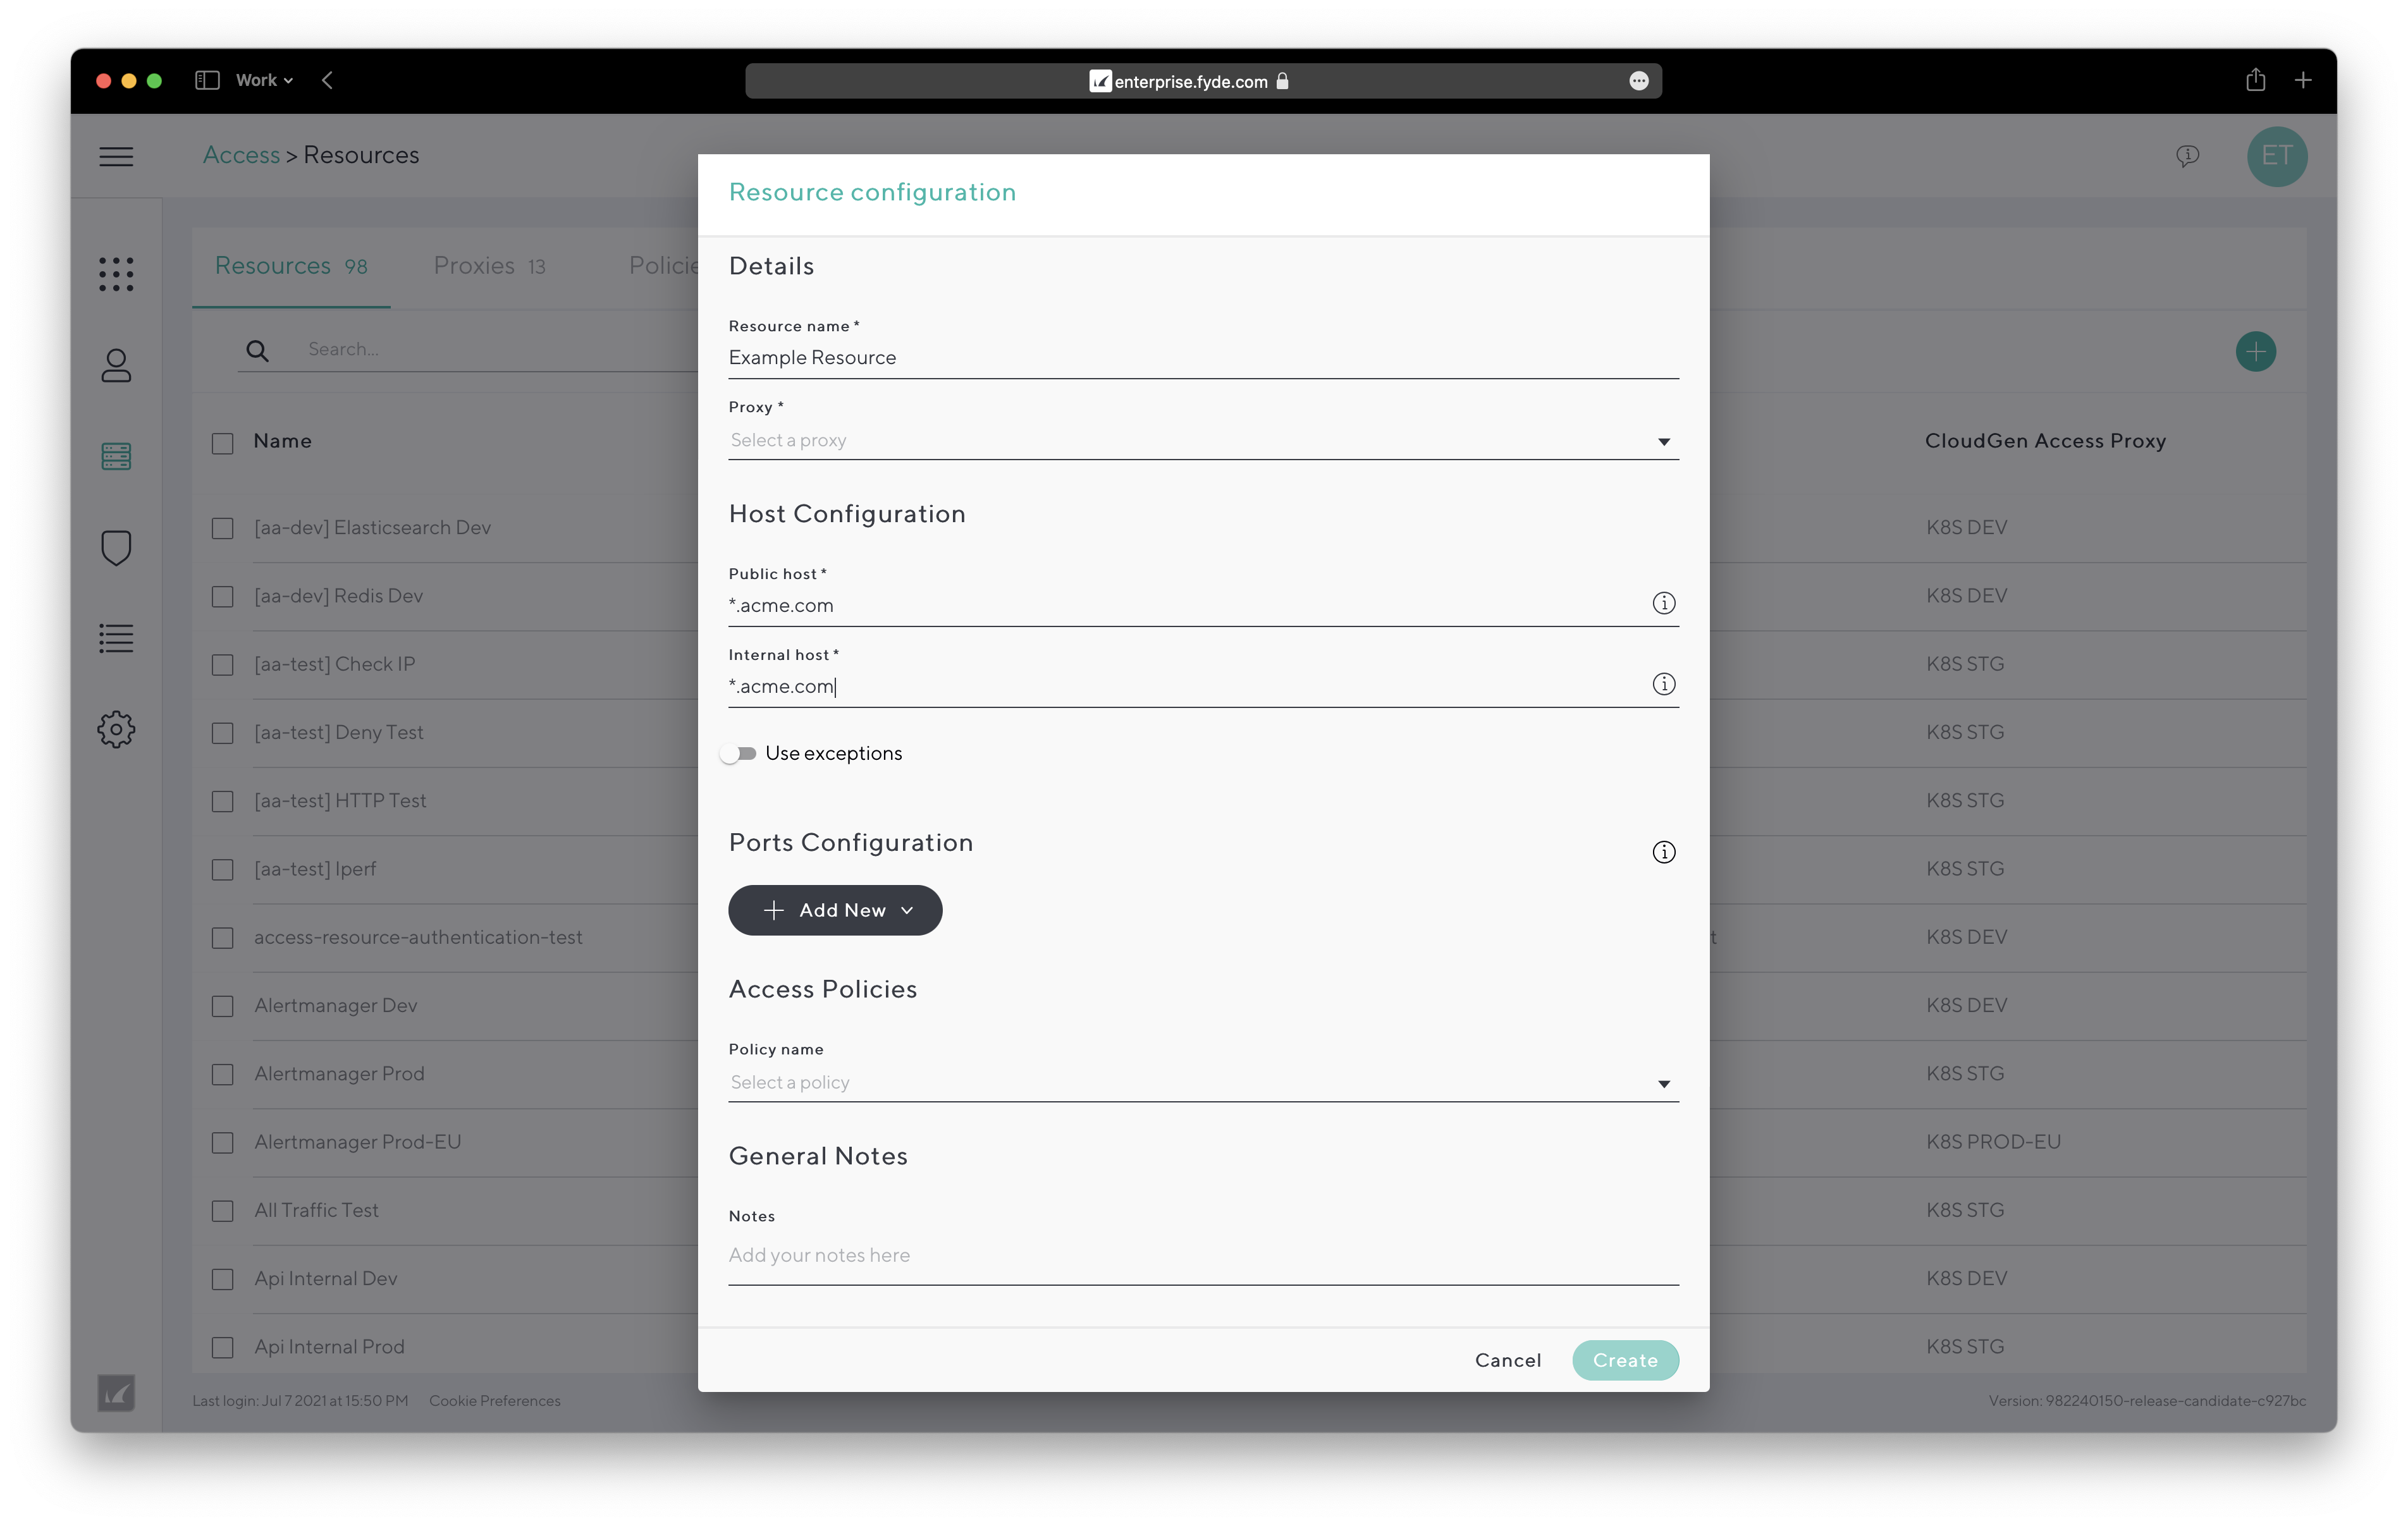
Task: Click the add resource plus icon
Action: (x=2257, y=351)
